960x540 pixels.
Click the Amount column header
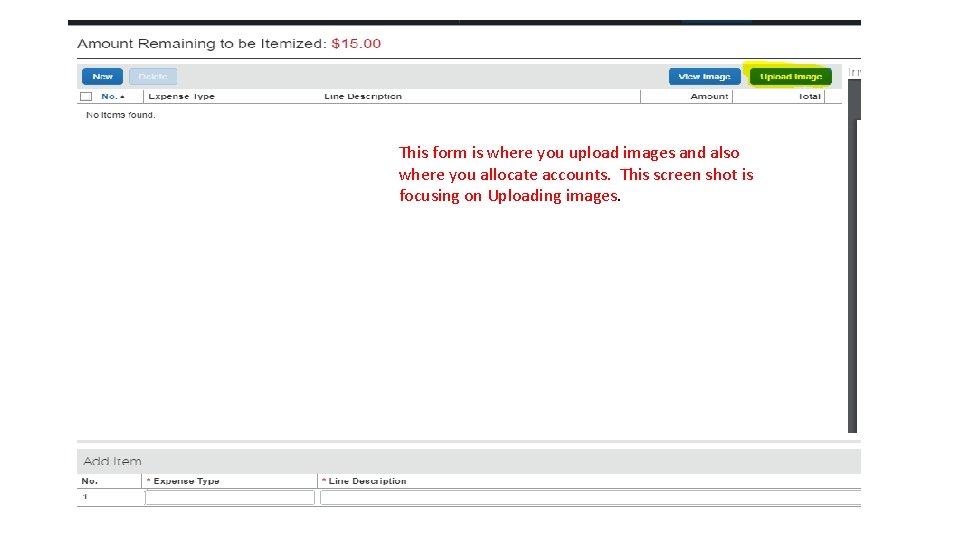709,96
